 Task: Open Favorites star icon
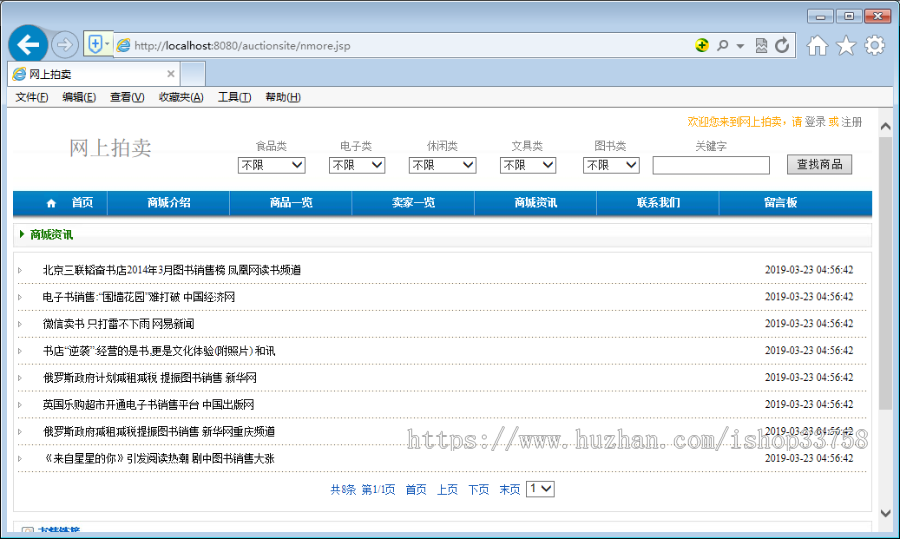pos(846,45)
